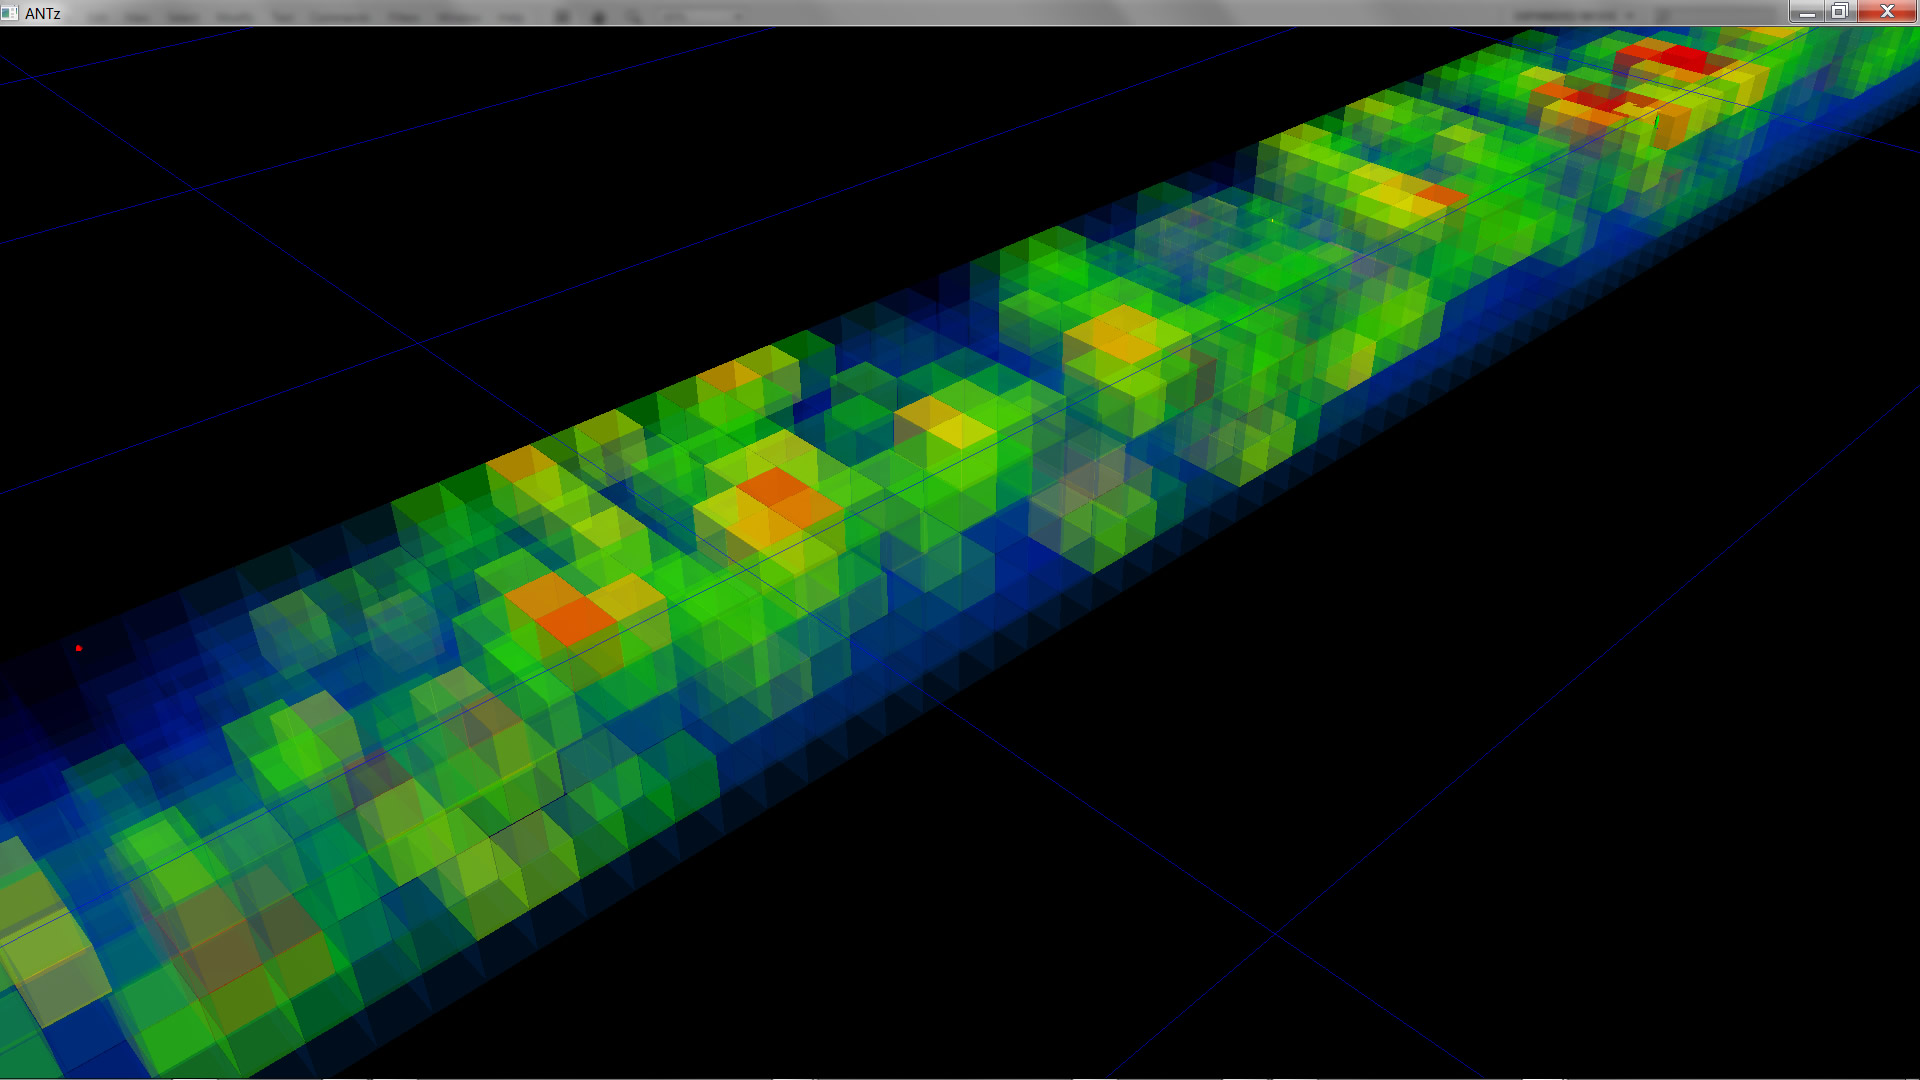Minimize the ANTz window
Viewport: 1920px width, 1080px height.
[1806, 12]
